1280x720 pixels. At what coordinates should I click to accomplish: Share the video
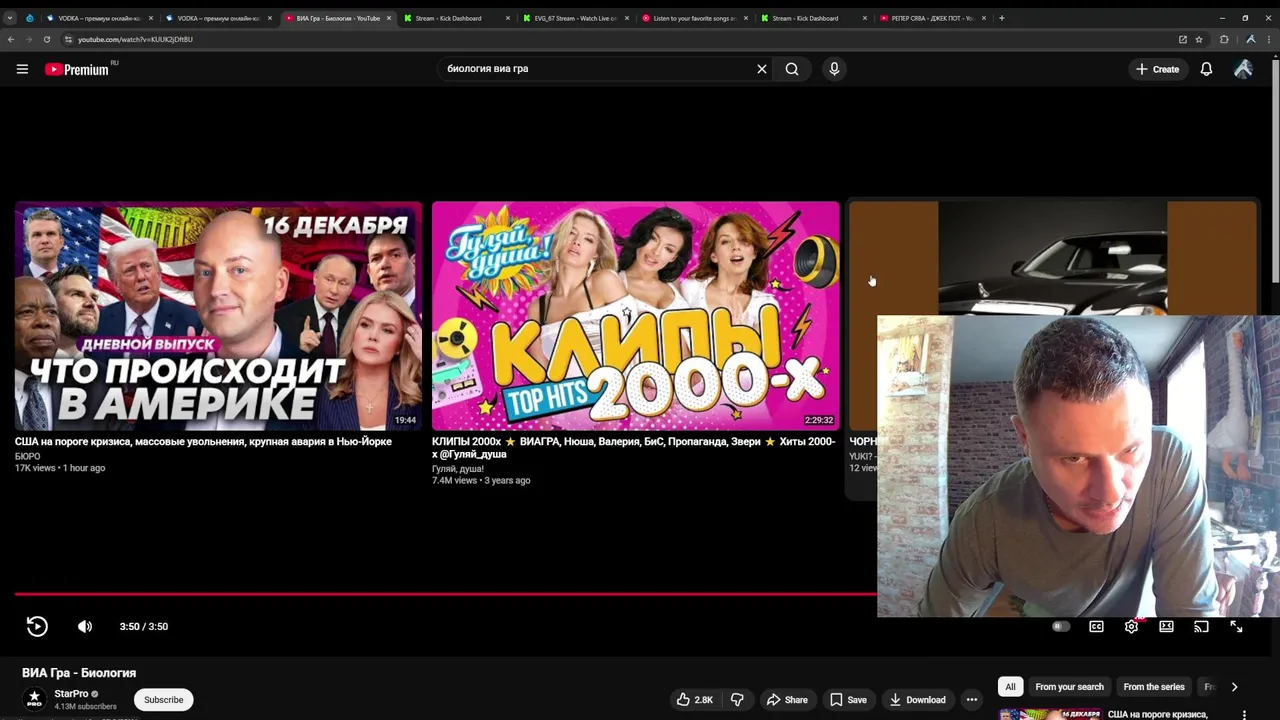(x=787, y=700)
